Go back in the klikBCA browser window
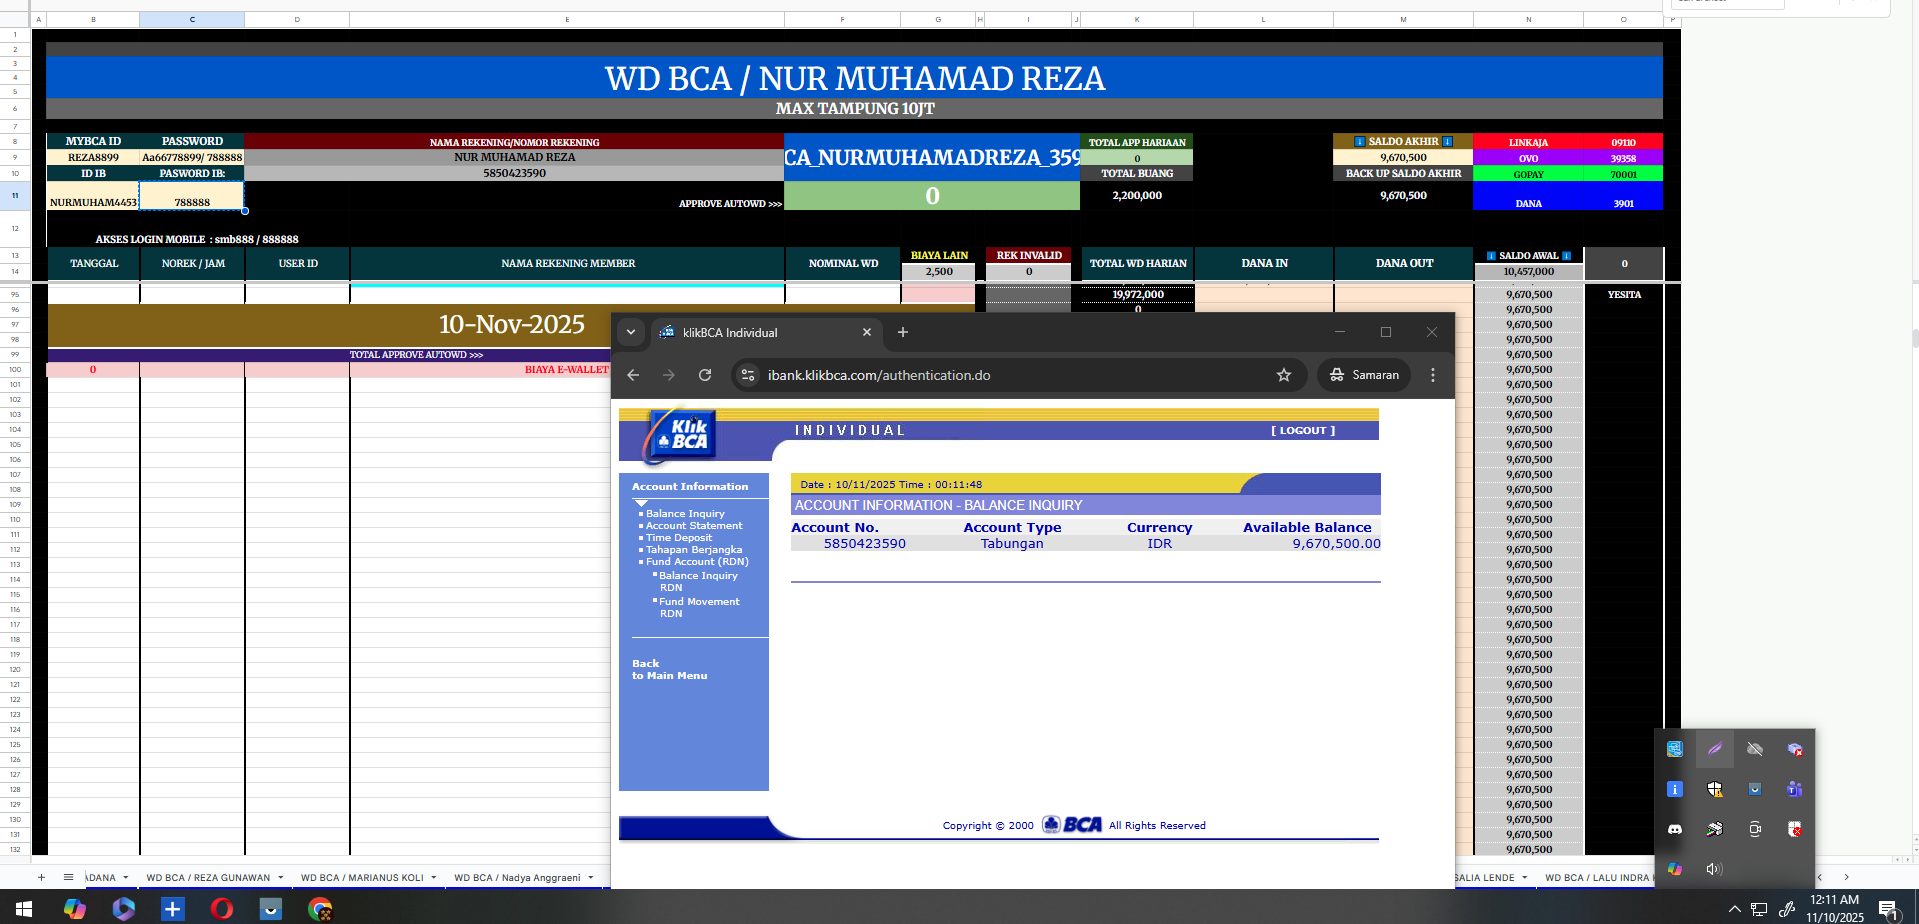1919x924 pixels. (x=633, y=375)
